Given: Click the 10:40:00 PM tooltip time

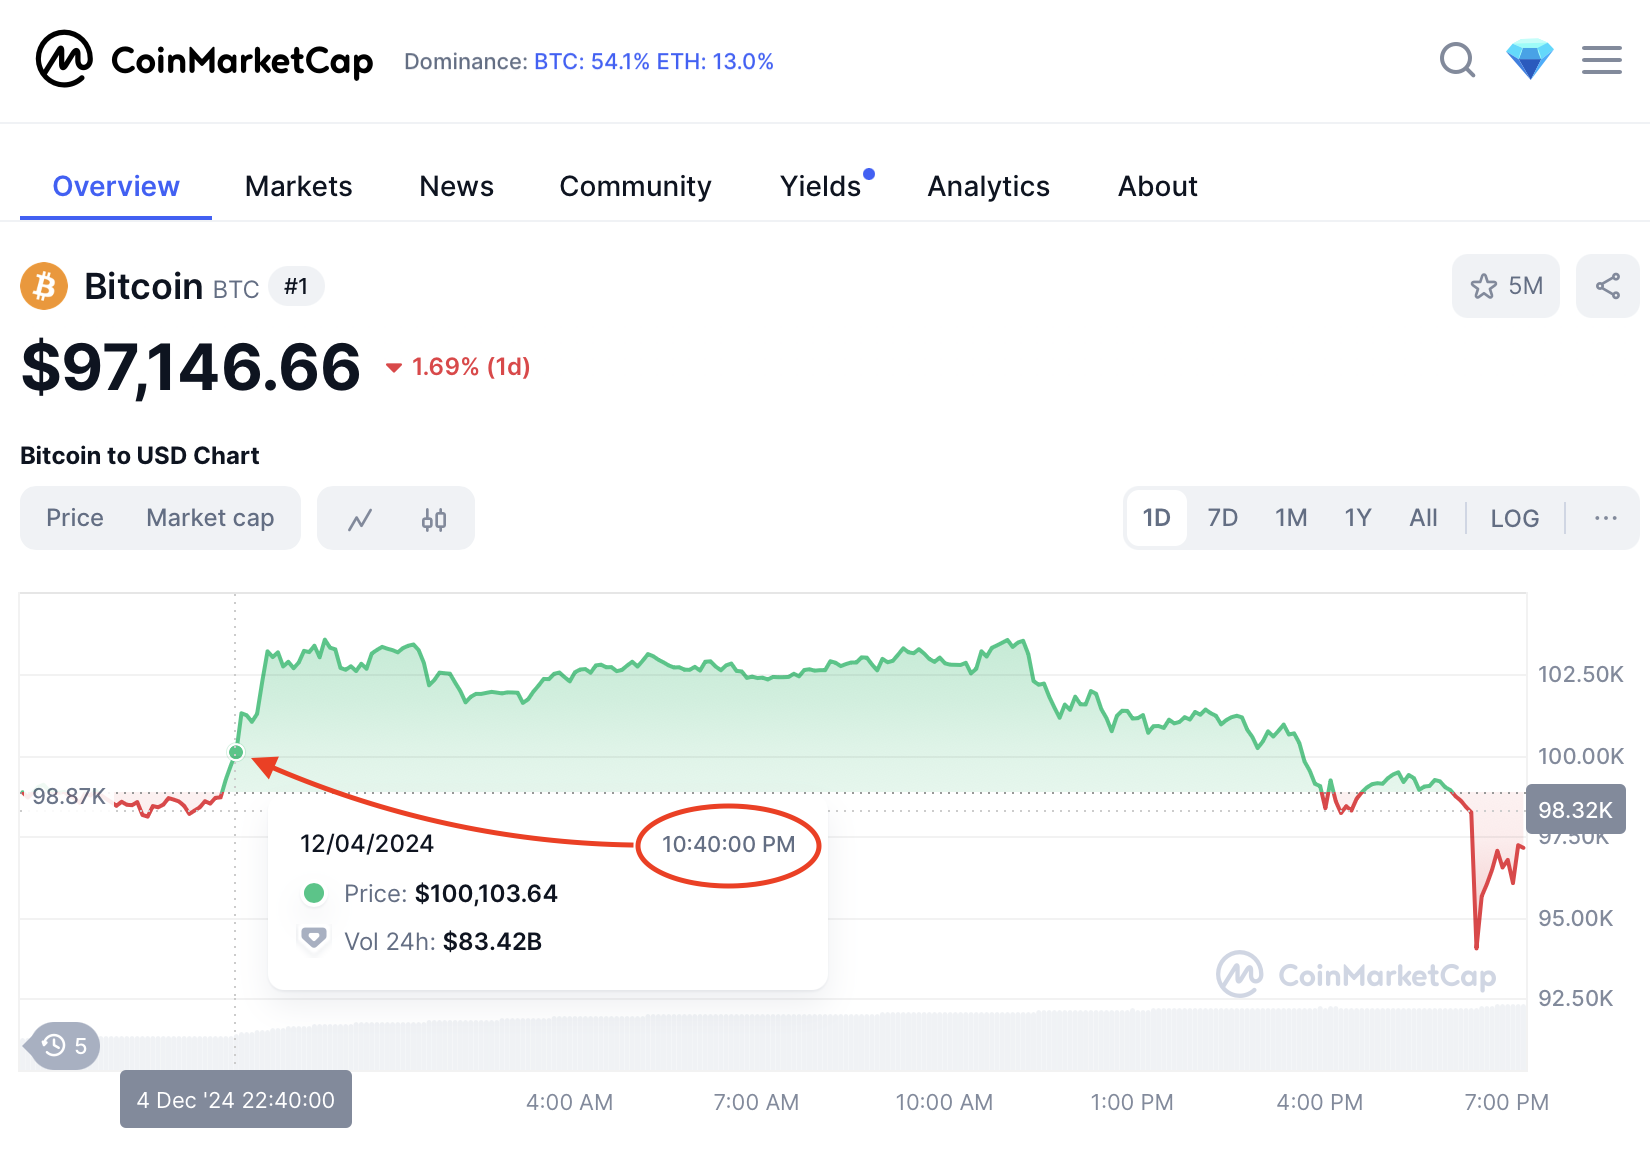Looking at the screenshot, I should 729,844.
